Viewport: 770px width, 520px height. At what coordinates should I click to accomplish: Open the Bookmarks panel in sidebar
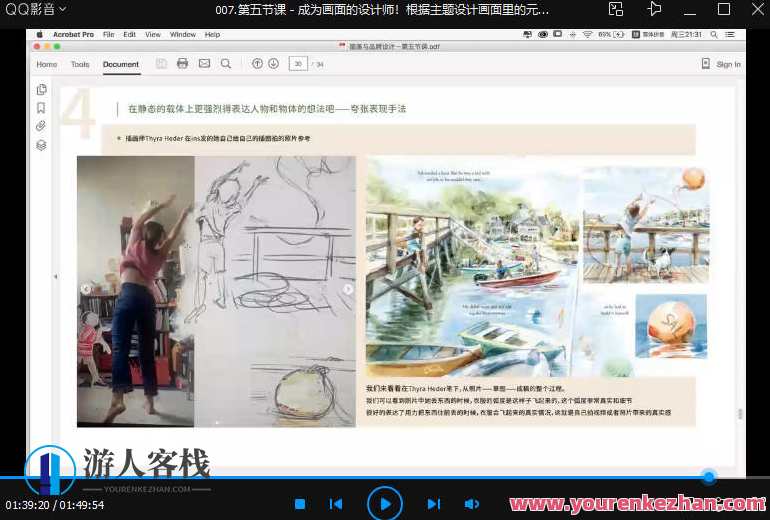click(41, 108)
